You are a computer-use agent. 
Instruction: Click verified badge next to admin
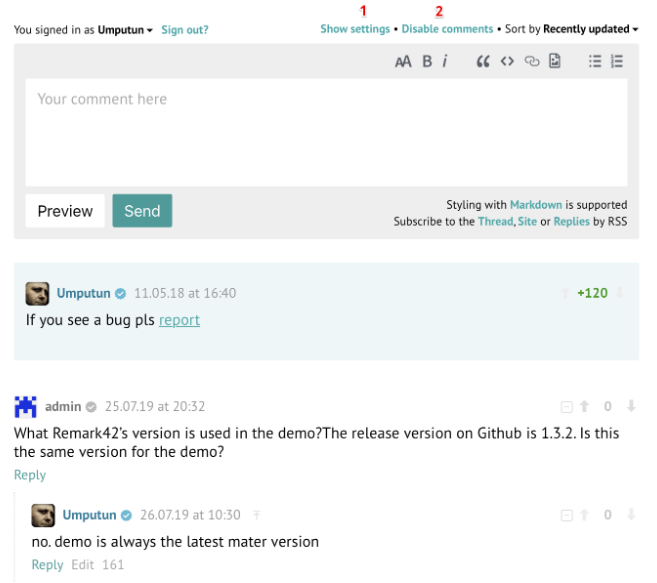click(91, 407)
